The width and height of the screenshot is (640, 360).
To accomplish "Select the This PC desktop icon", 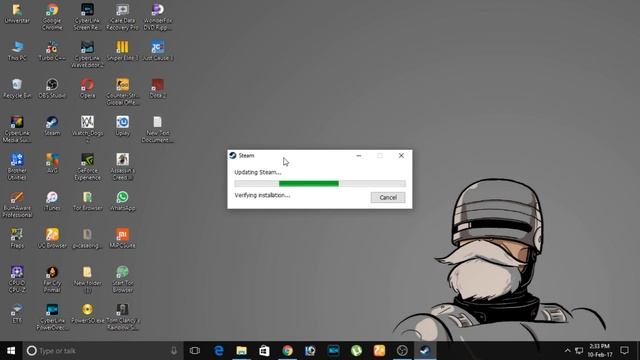I will click(x=17, y=51).
